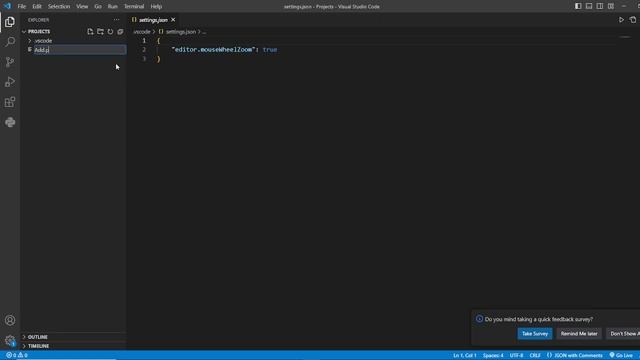Screen dimensions: 640x360
Task: Select the settings.json editor tab
Action: [153, 20]
